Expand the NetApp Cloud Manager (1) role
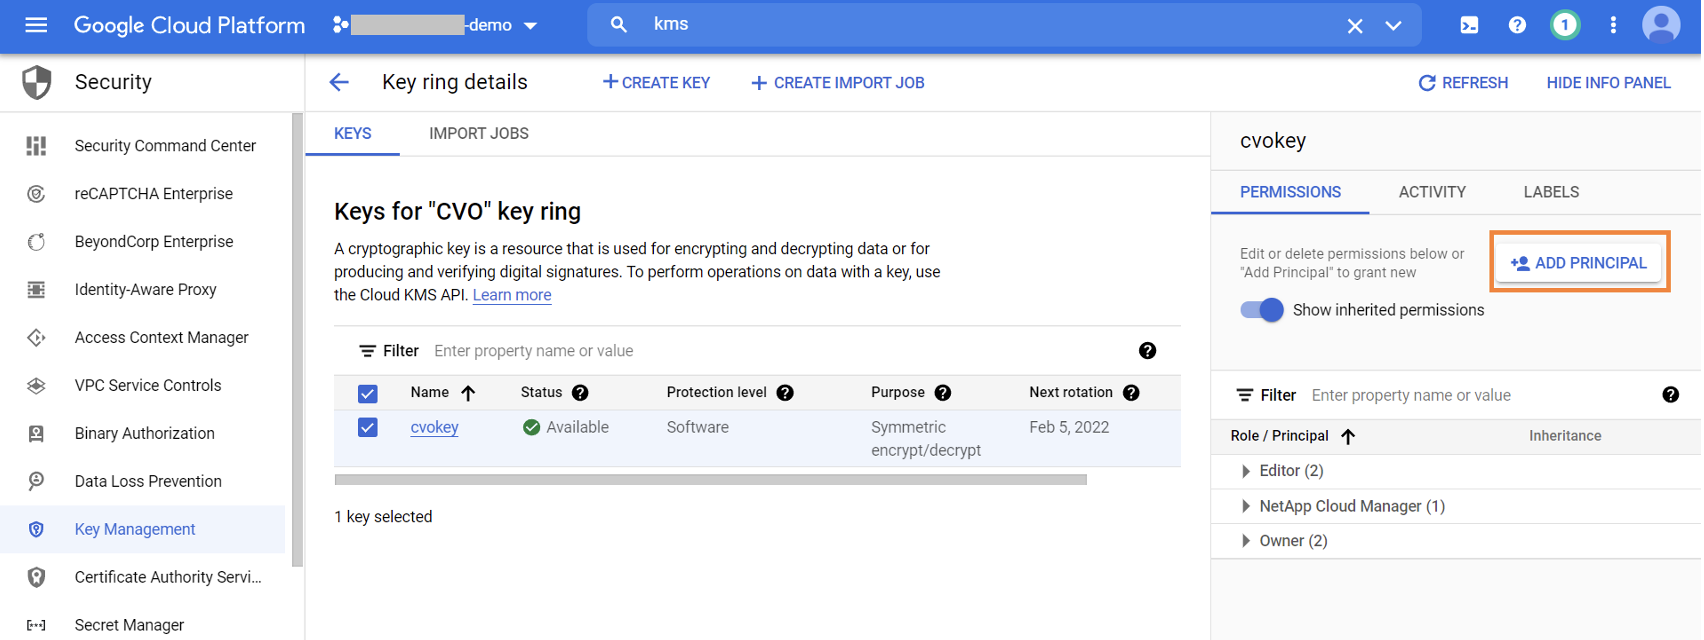Screen dimensions: 1704x640 (1246, 507)
